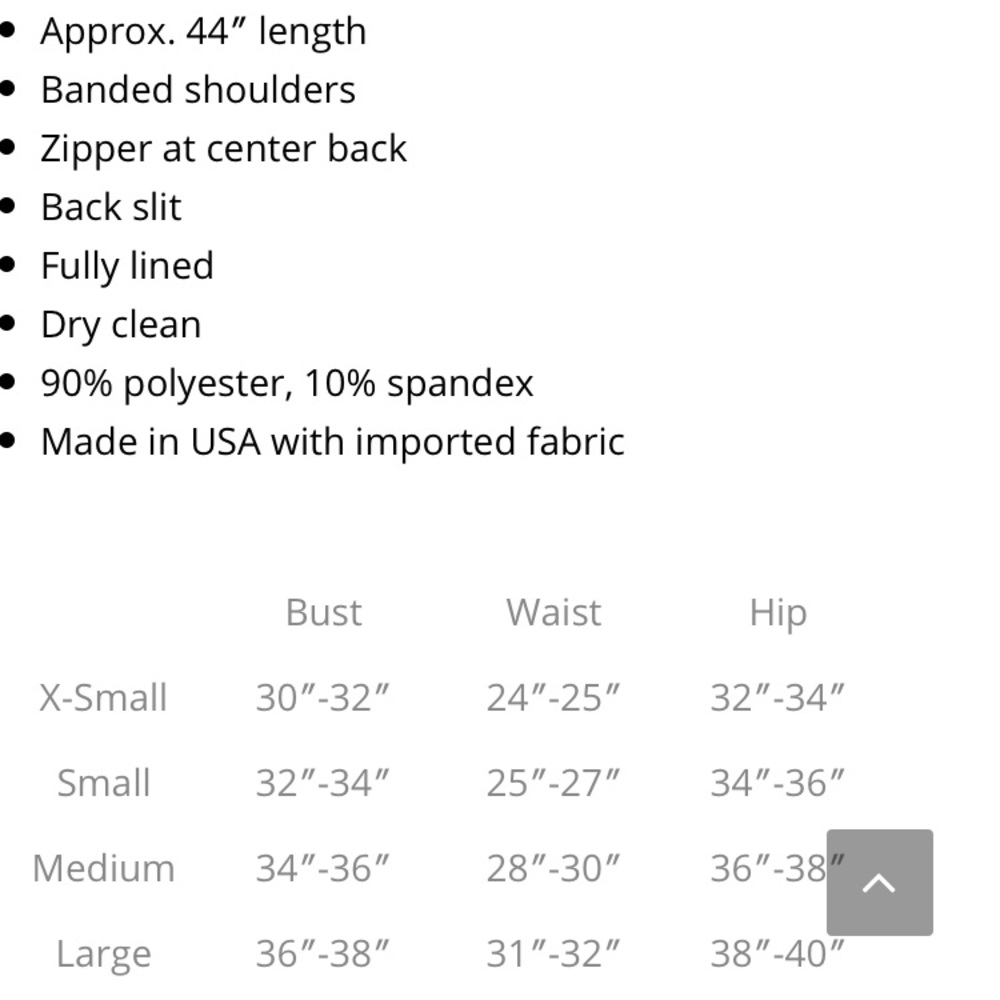Click "Made in USA with imported fabric"
This screenshot has width=1000, height=1000.
point(332,441)
